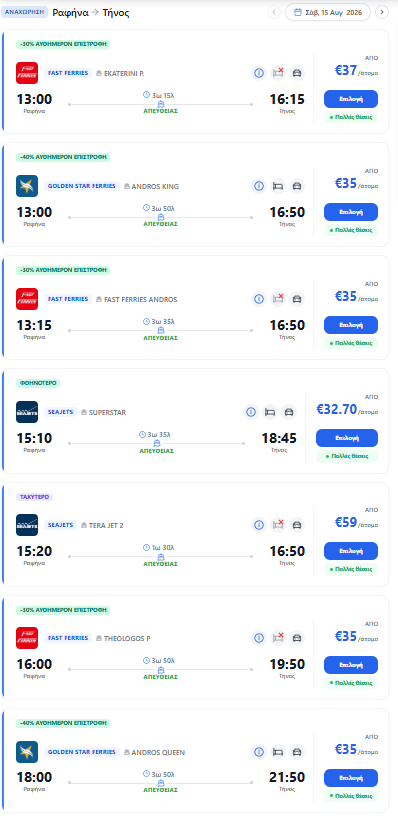Screen dimensions: 398x831
Task: Click the ΦΘΗΝΟΤΕΡΟ cheapest badge
Action: coord(38,383)
